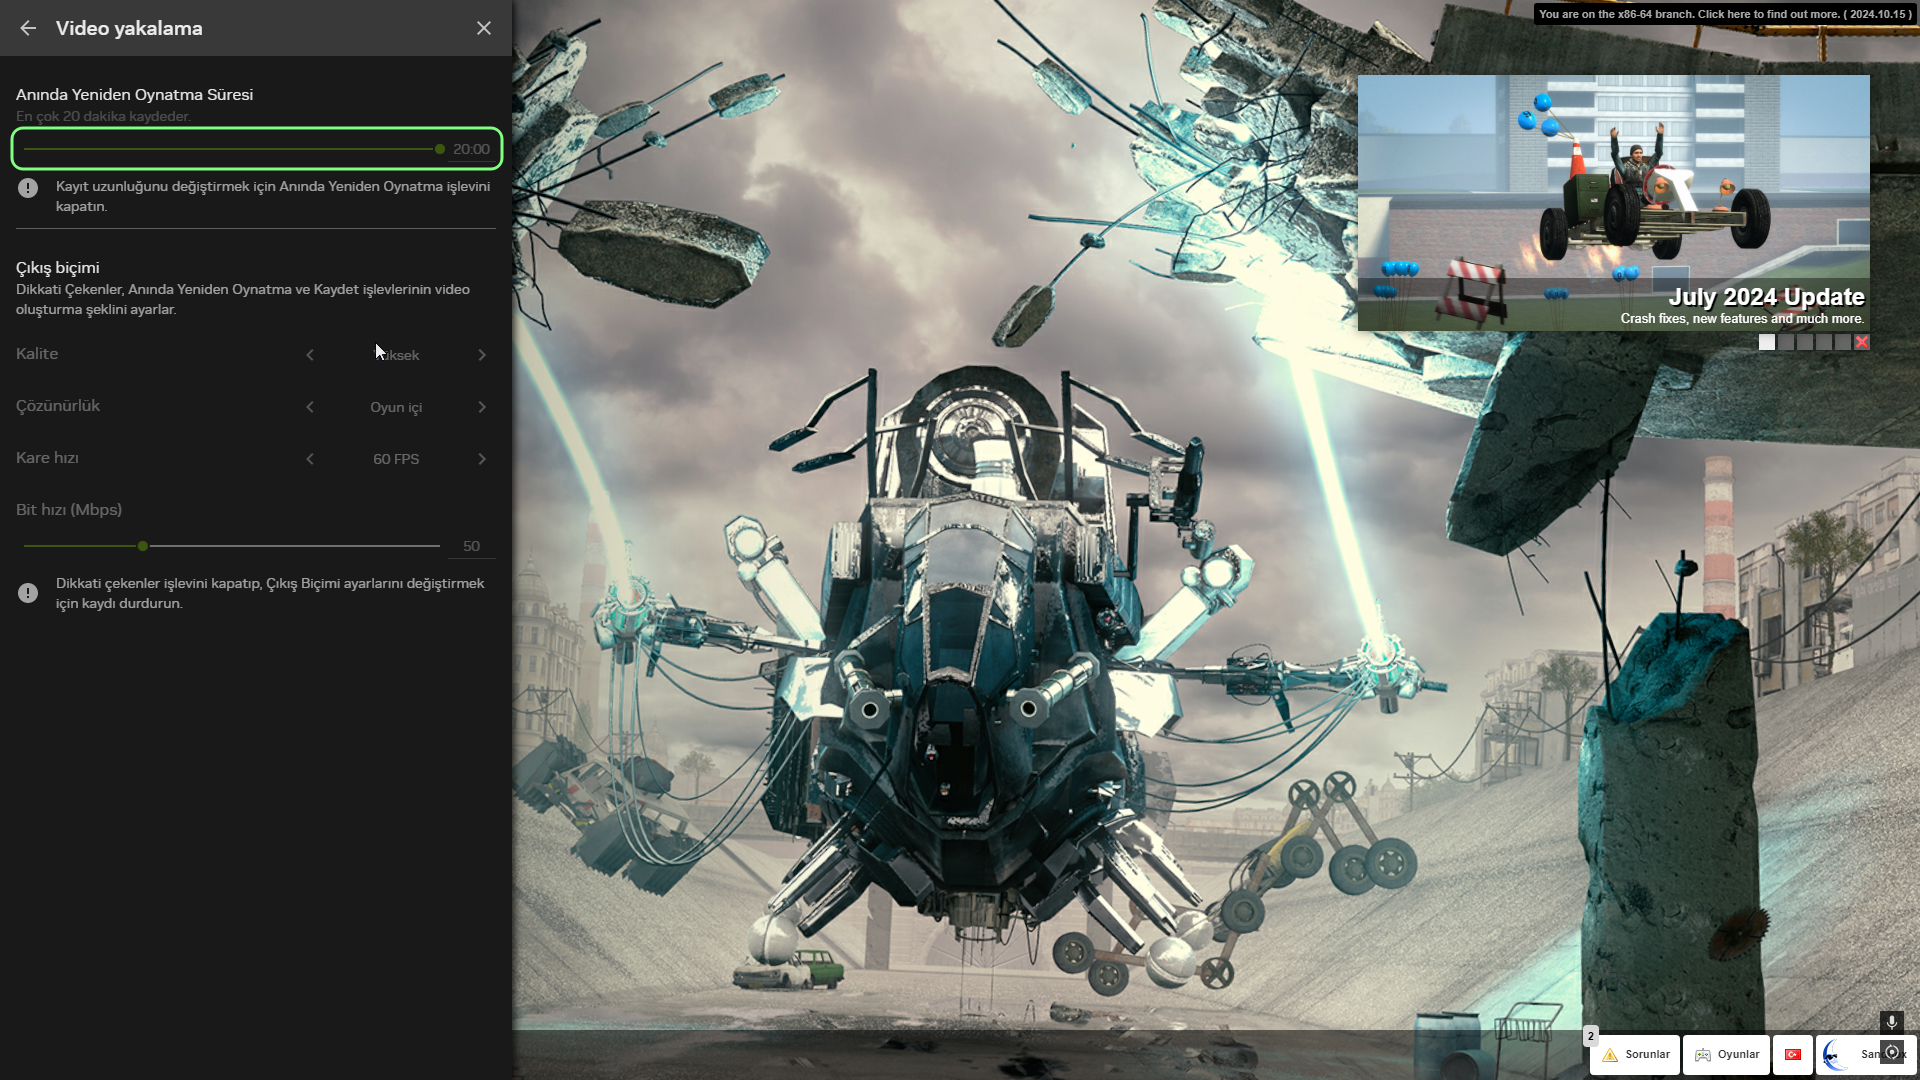Image resolution: width=1920 pixels, height=1080 pixels.
Task: Select fifth news slide indicator
Action: click(1843, 342)
